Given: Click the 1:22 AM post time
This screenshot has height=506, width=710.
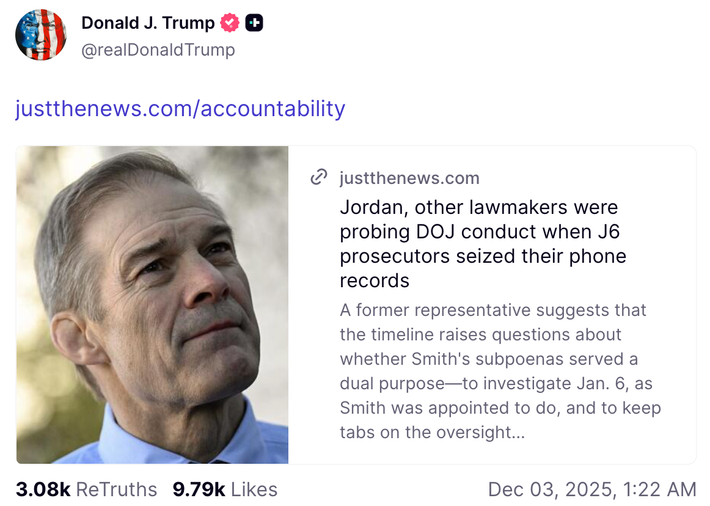Looking at the screenshot, I should pyautogui.click(x=664, y=489).
